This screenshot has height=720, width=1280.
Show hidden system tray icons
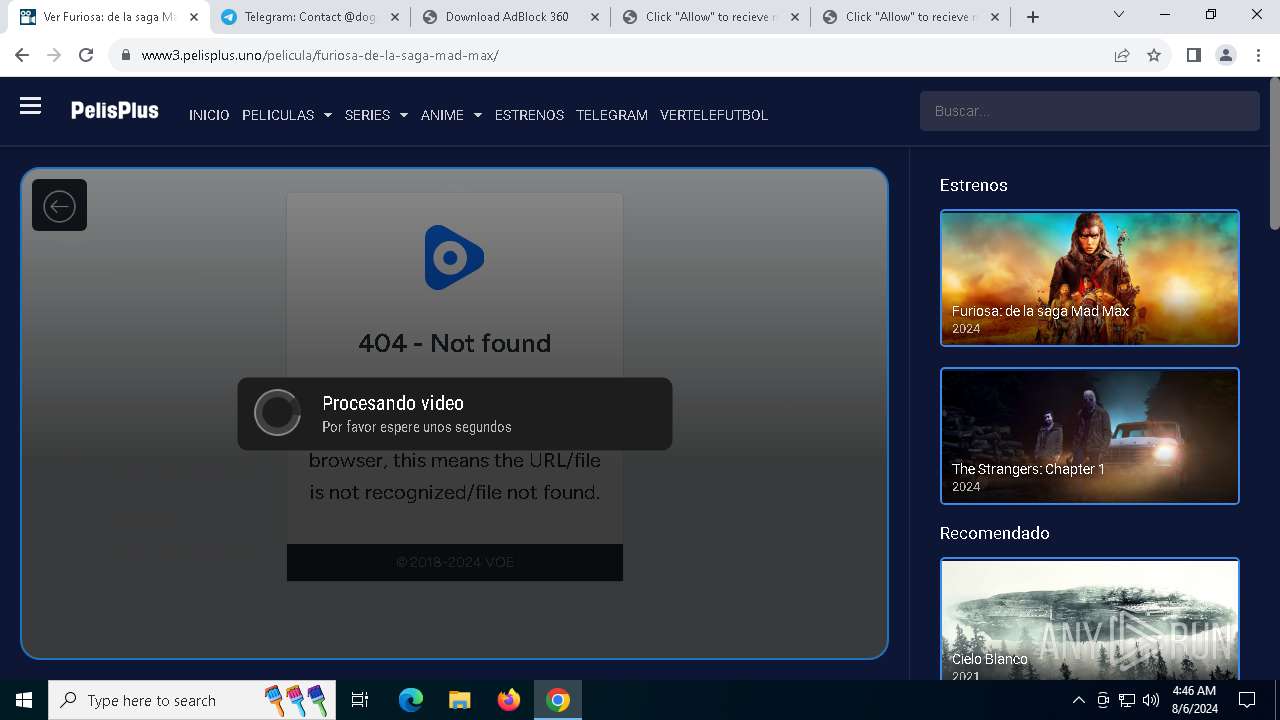[1078, 700]
